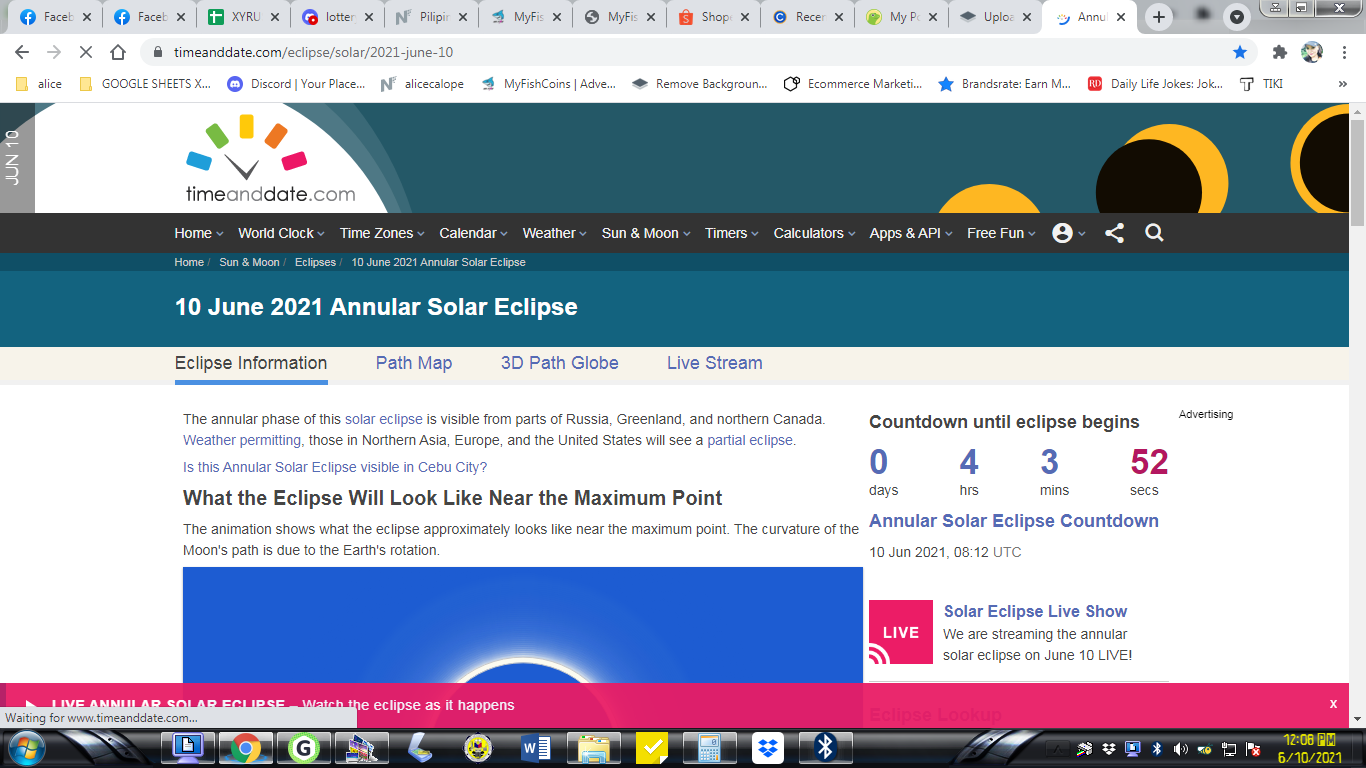Image resolution: width=1366 pixels, height=768 pixels.
Task: Open the Chrome extensions puzzle icon
Action: (x=1280, y=52)
